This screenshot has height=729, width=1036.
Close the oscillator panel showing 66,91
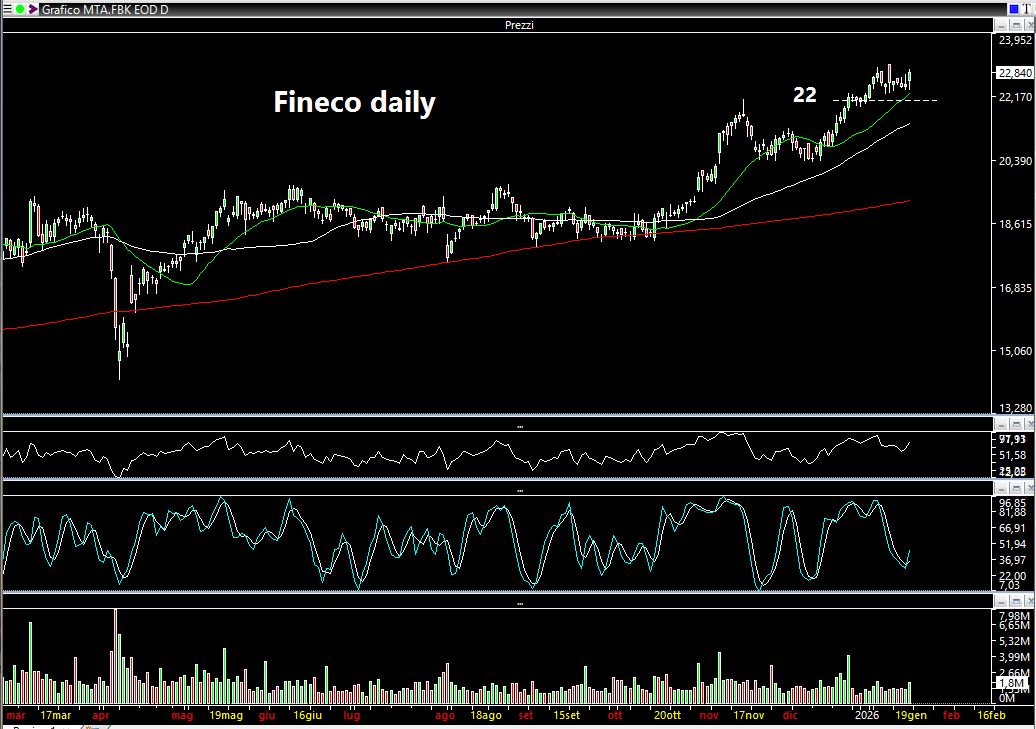coord(1029,488)
